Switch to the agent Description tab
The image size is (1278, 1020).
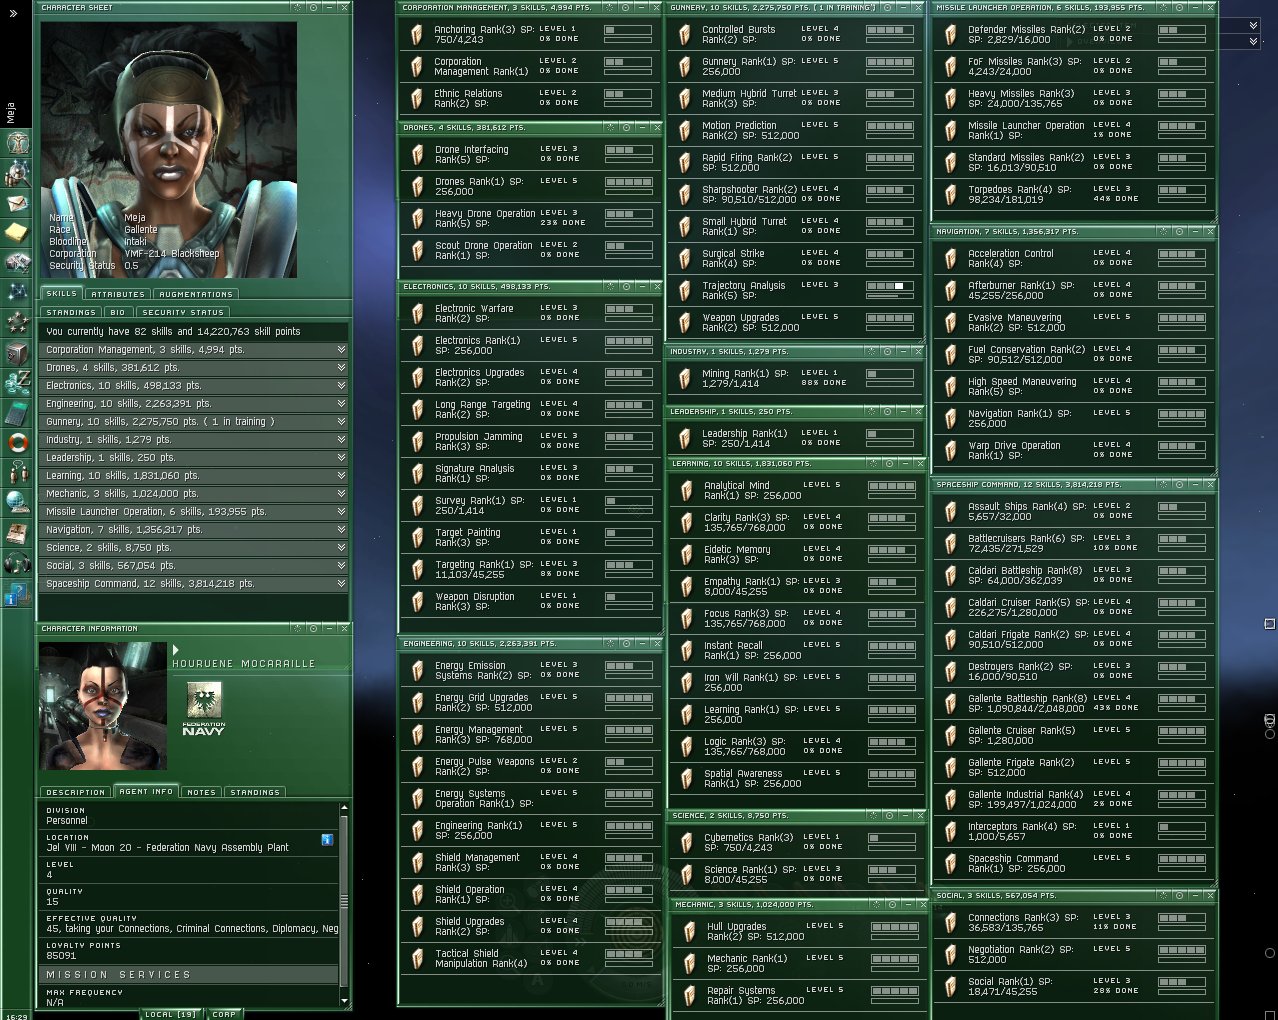pos(75,792)
